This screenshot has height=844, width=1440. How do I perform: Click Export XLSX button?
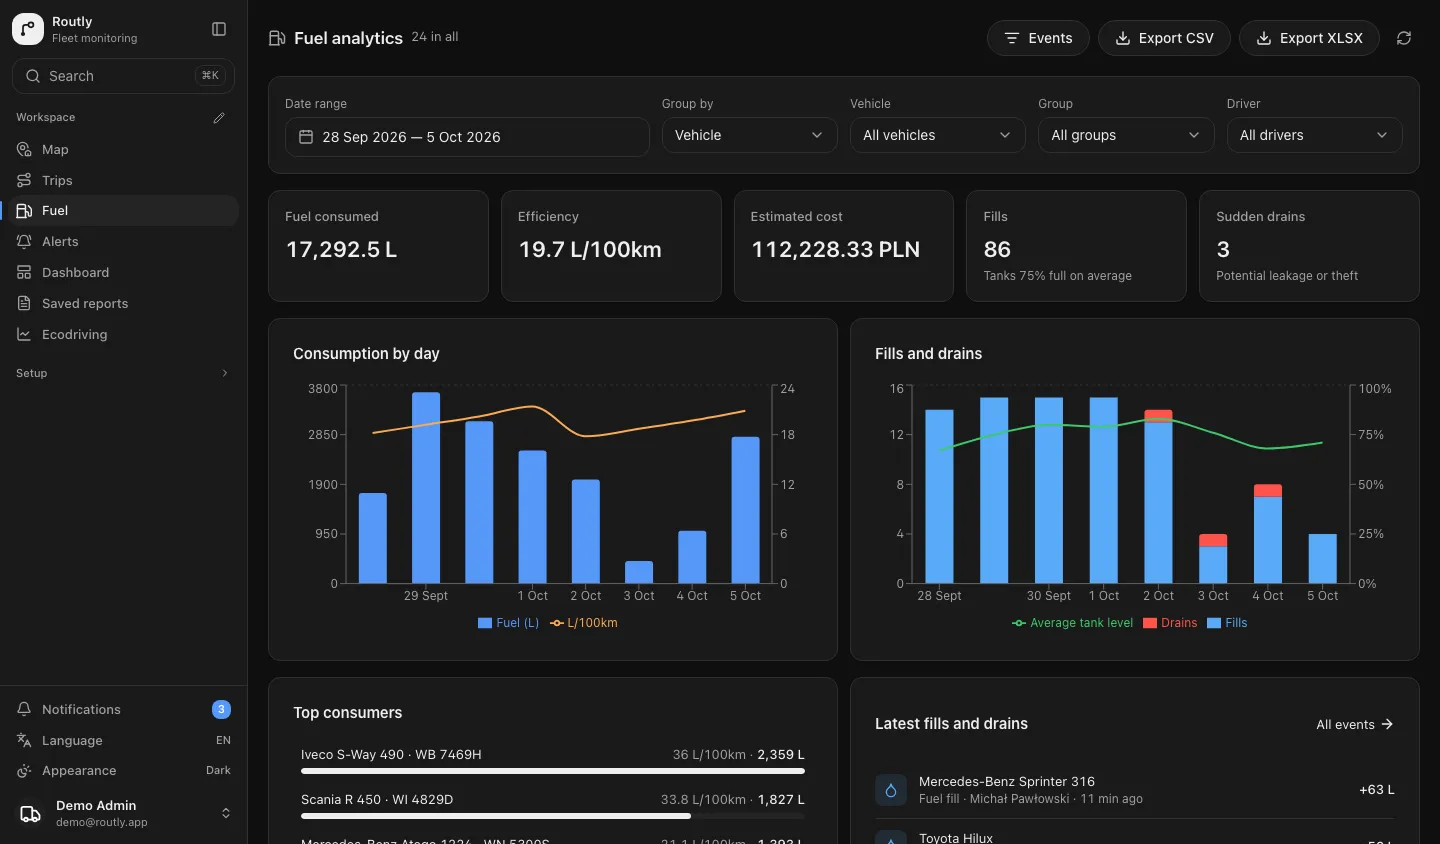click(x=1309, y=38)
